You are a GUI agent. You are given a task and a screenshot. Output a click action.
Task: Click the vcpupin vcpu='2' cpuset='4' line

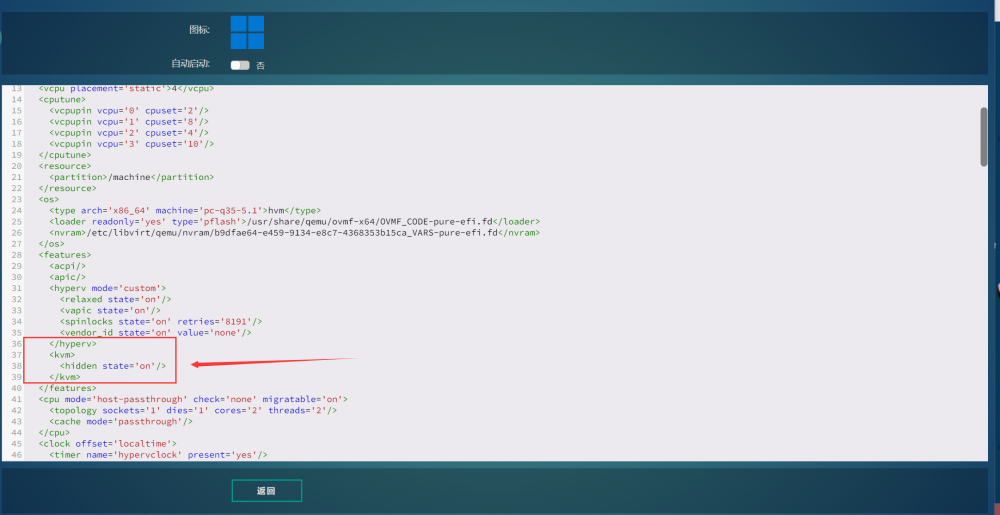pyautogui.click(x=129, y=133)
